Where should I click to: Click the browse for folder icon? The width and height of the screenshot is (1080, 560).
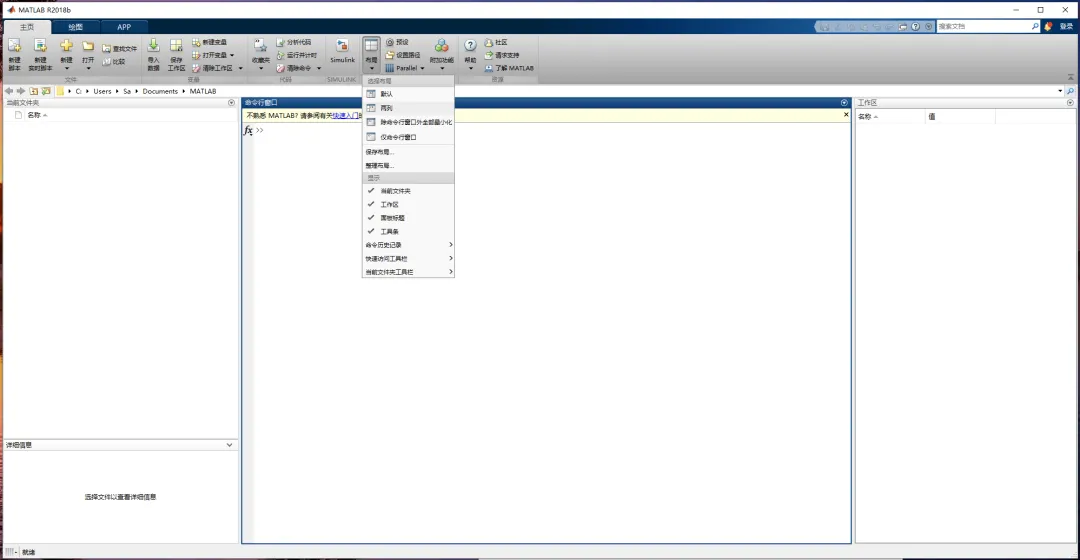coord(46,91)
